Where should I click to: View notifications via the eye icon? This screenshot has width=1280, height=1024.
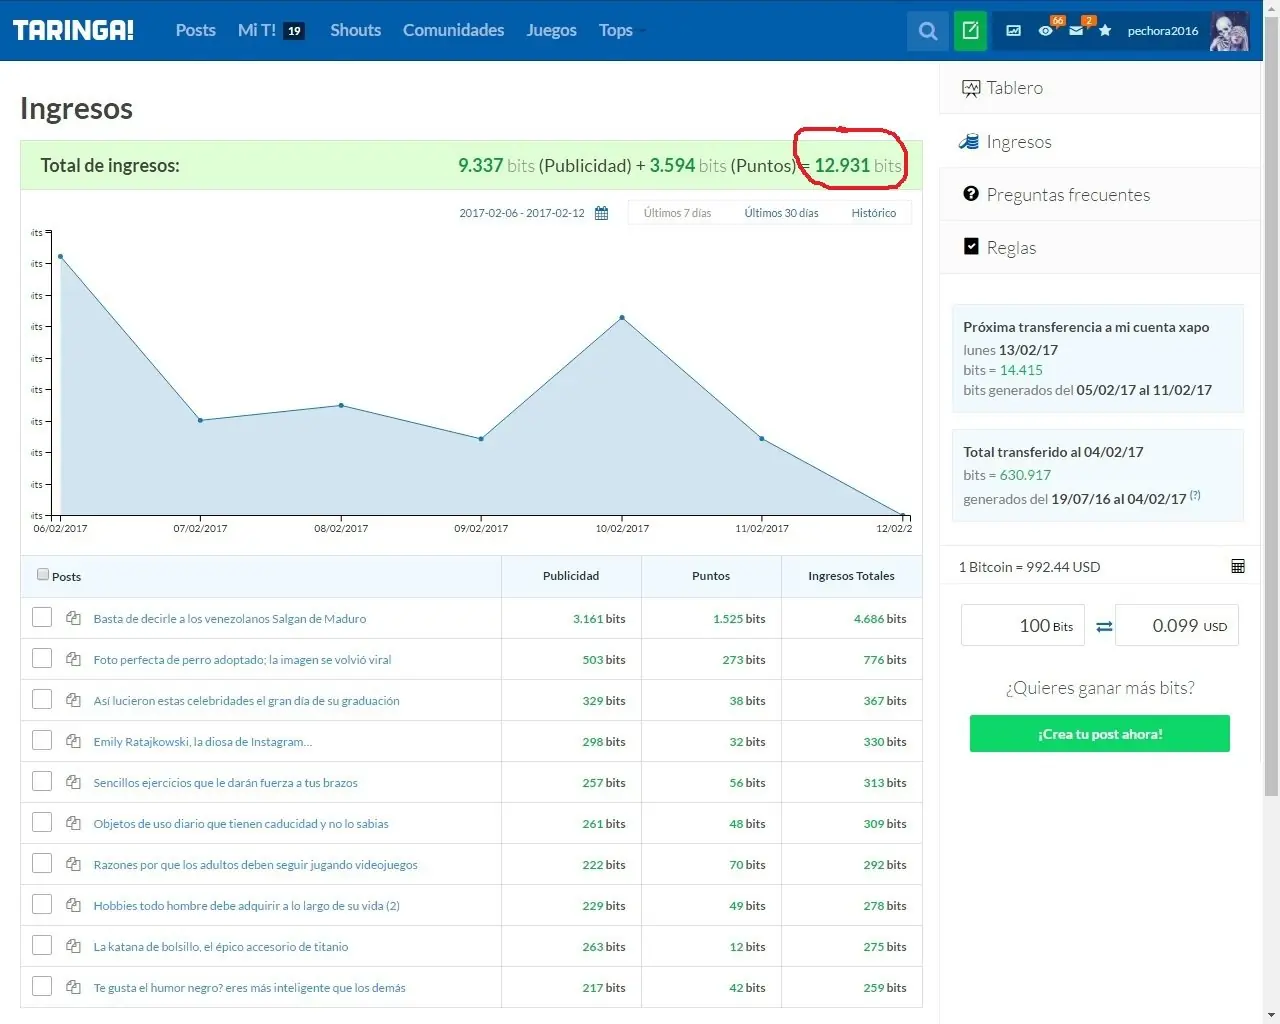(1045, 31)
